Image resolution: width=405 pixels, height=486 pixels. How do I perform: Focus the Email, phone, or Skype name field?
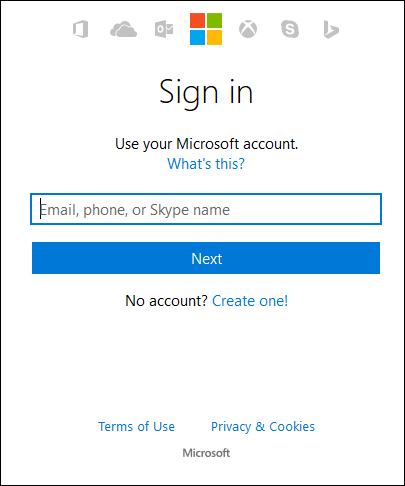(206, 209)
